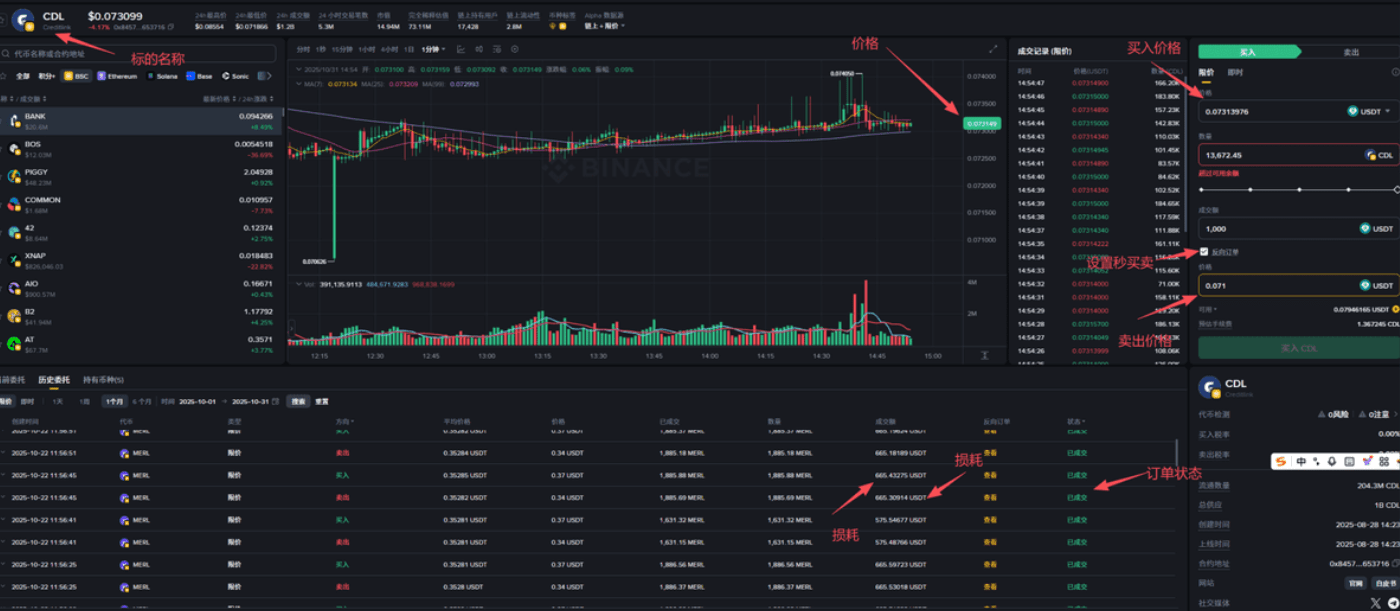Image resolution: width=1400 pixels, height=611 pixels.
Task: Click the order amount percentage slider
Action: tap(1299, 189)
